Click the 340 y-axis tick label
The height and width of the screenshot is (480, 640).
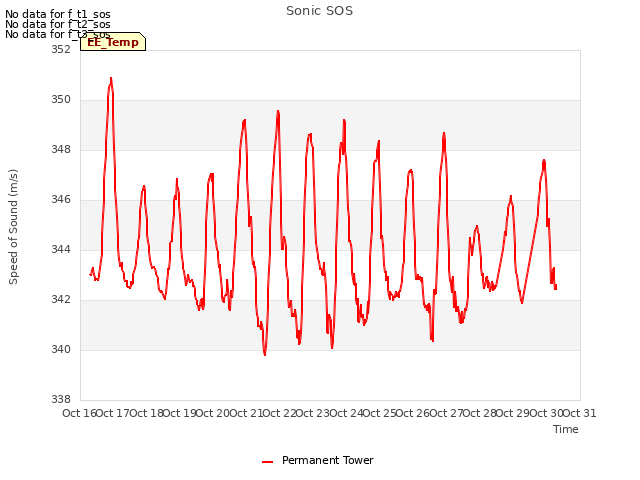[x=60, y=349]
